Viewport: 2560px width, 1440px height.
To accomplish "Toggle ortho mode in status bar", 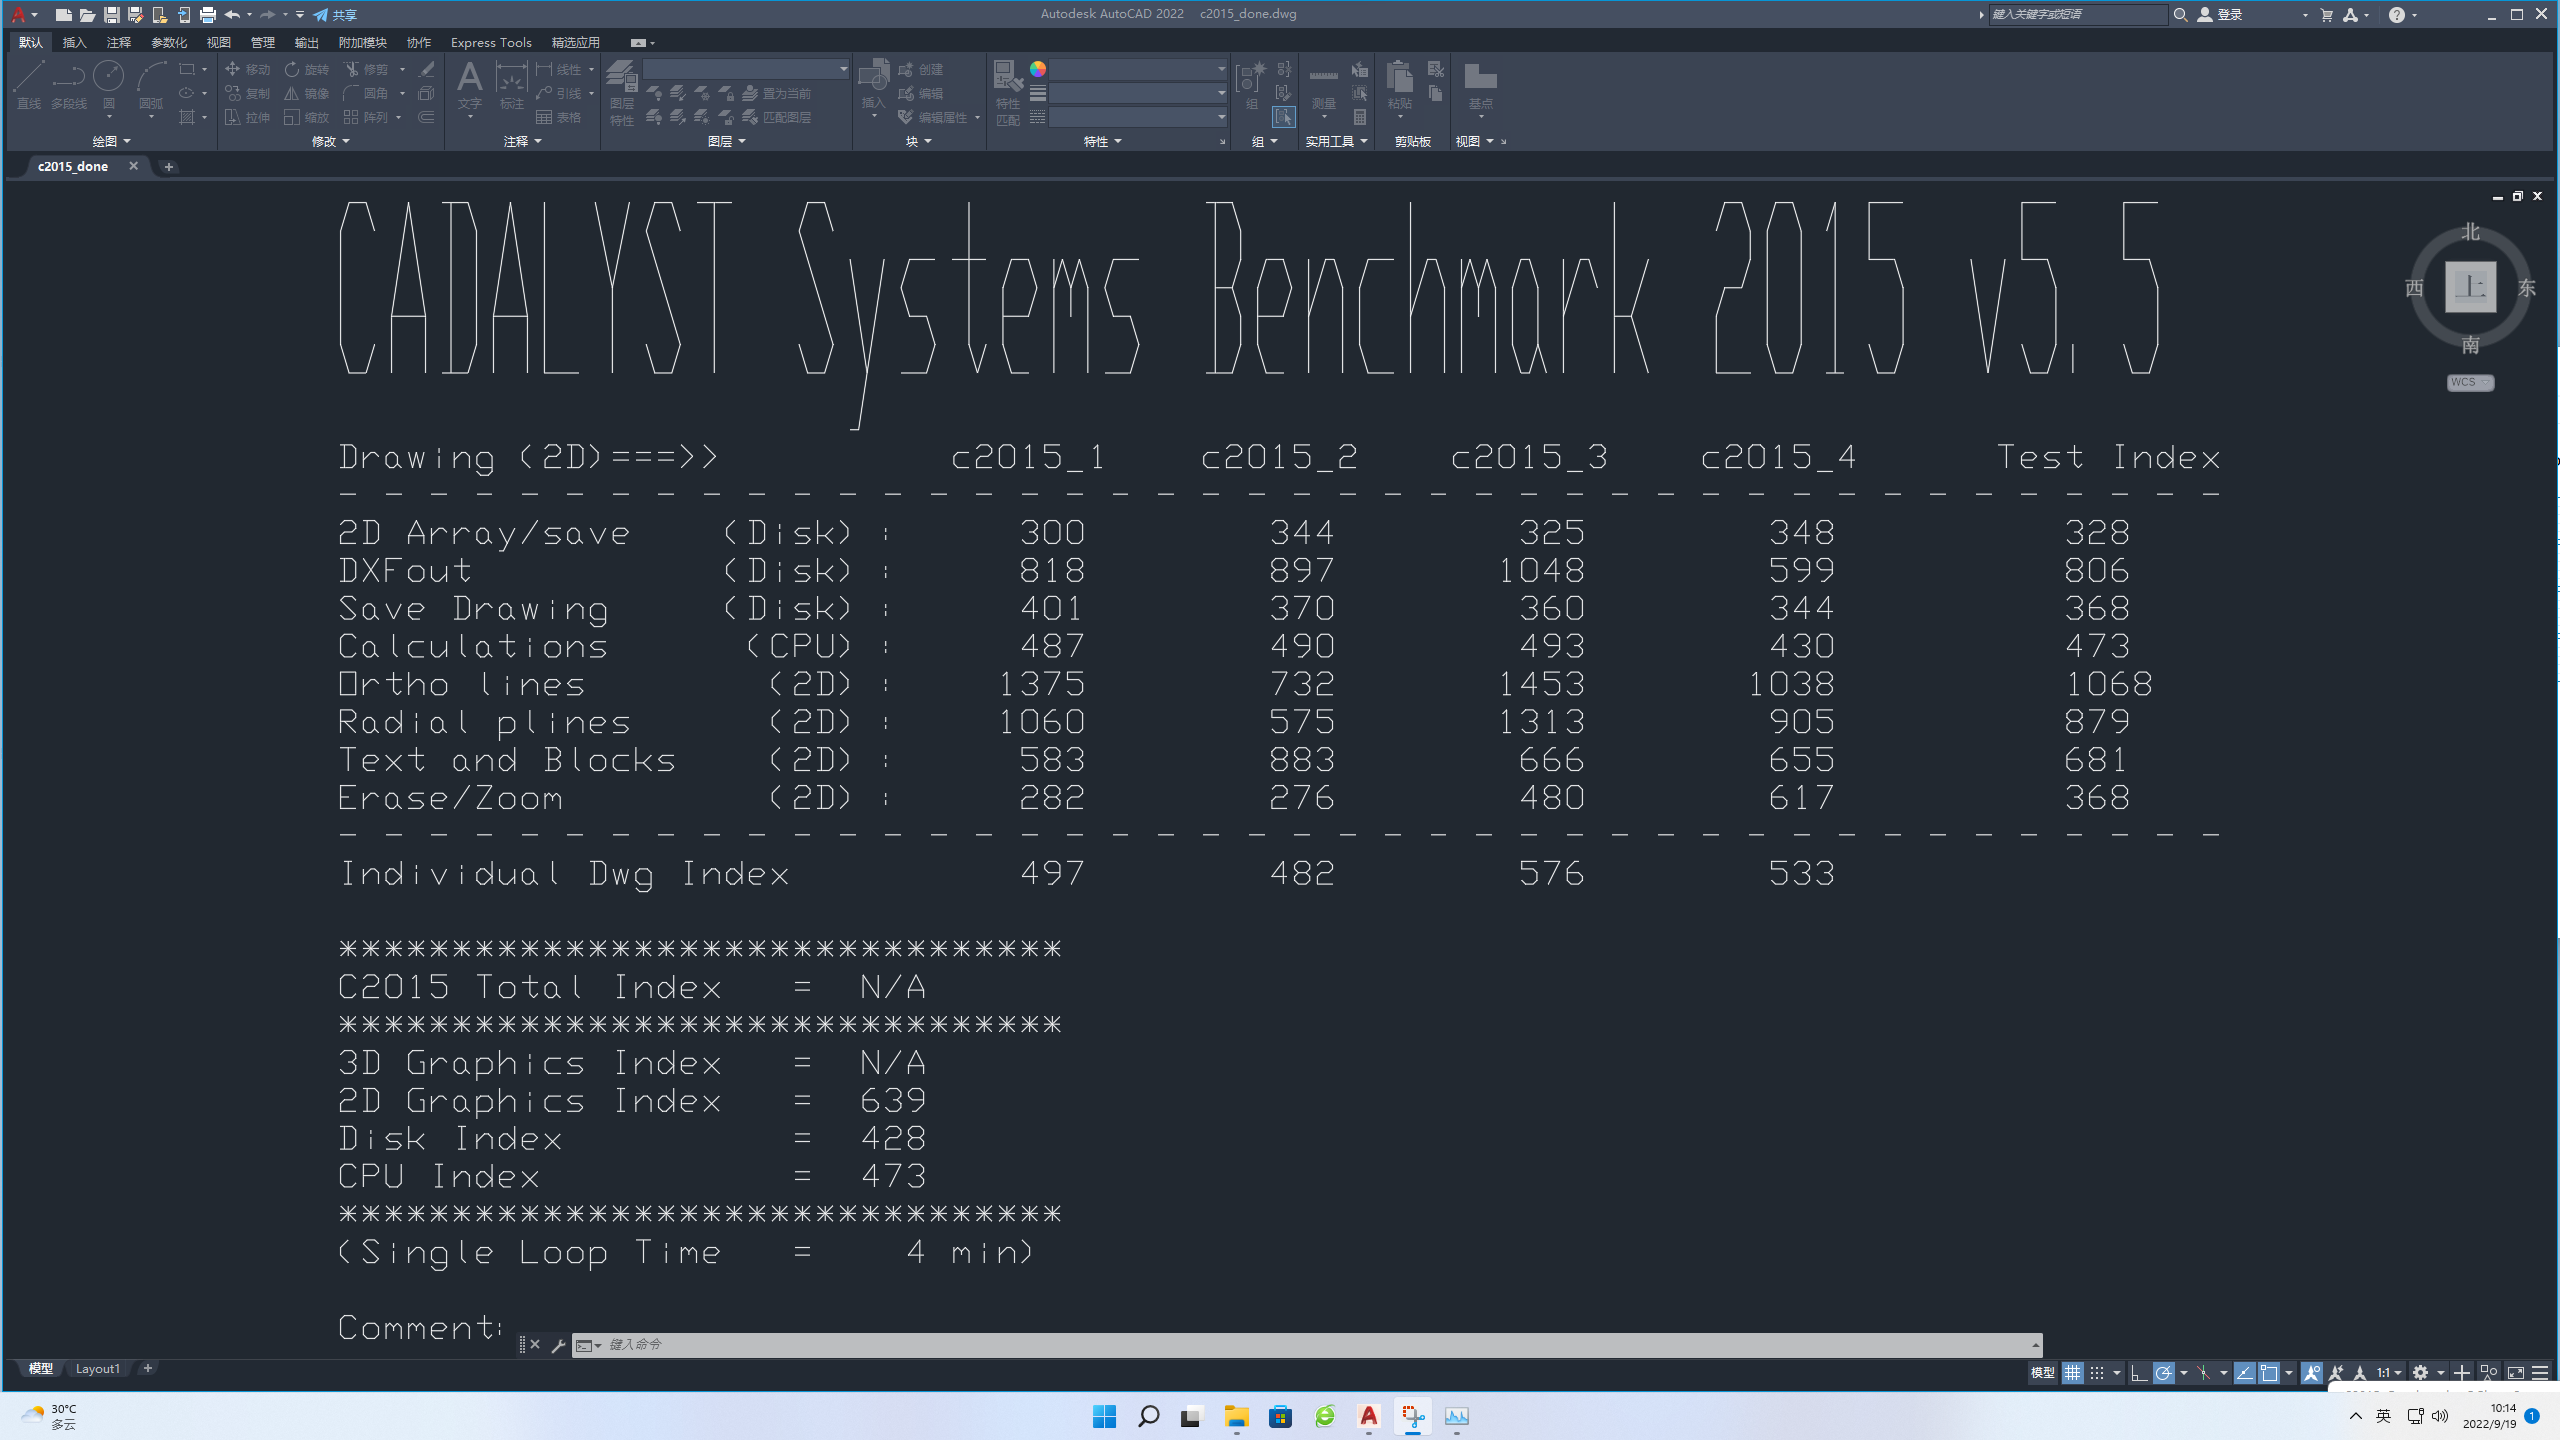I will click(x=2138, y=1373).
